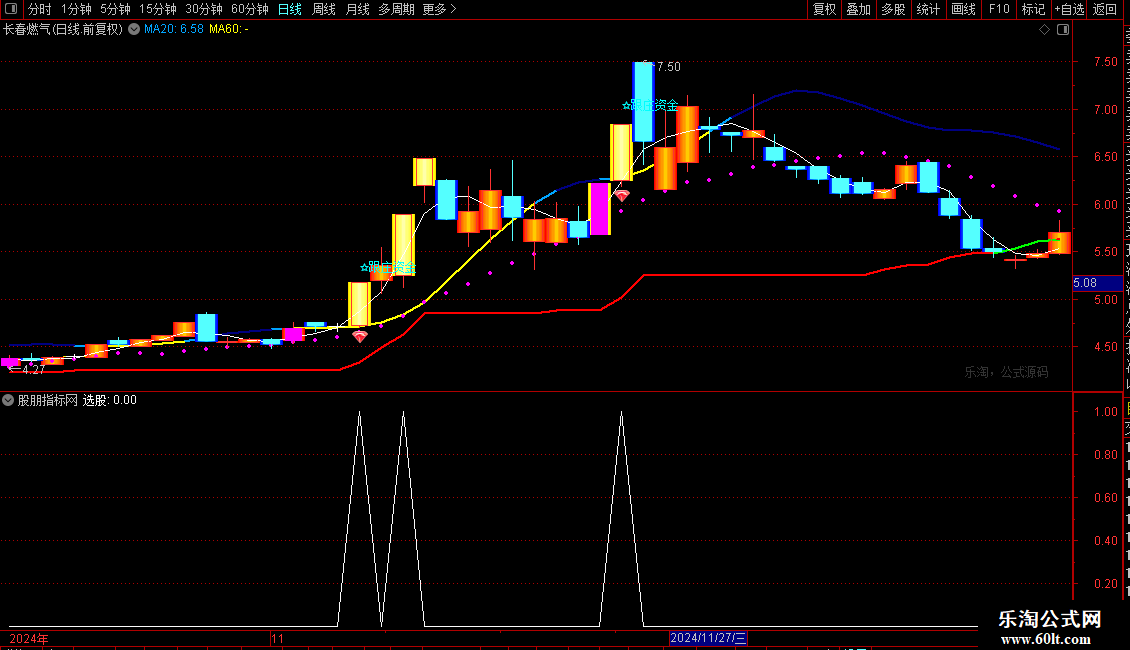The width and height of the screenshot is (1130, 650).
Task: Add stock with +自选 button
Action: (x=1069, y=9)
